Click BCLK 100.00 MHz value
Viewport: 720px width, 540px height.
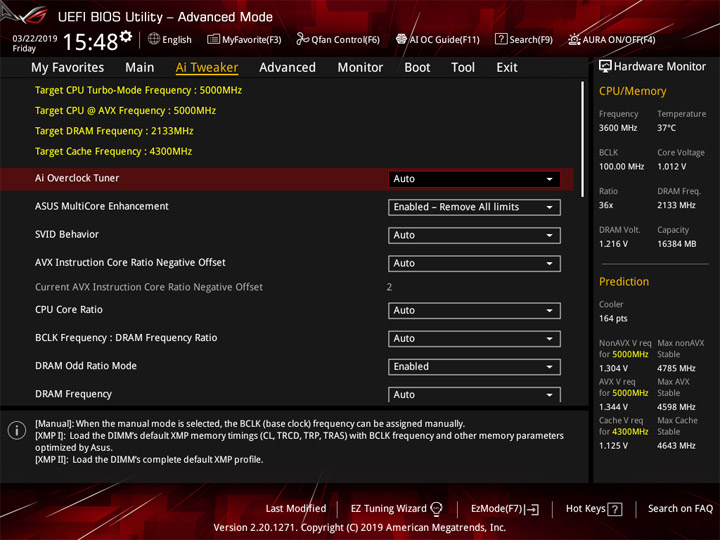621,167
